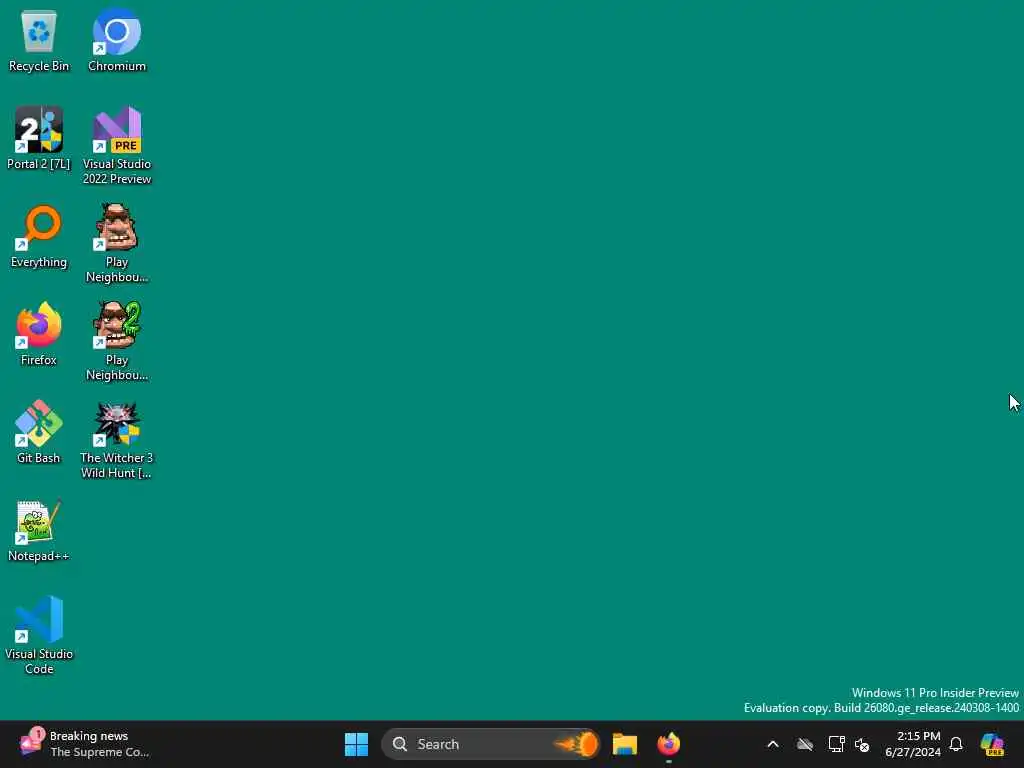Click the taskbar Search box
The height and width of the screenshot is (768, 1024).
coord(490,744)
